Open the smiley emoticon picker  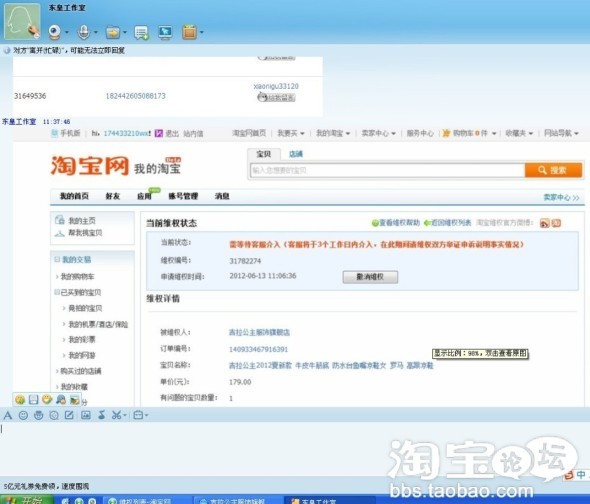23,415
